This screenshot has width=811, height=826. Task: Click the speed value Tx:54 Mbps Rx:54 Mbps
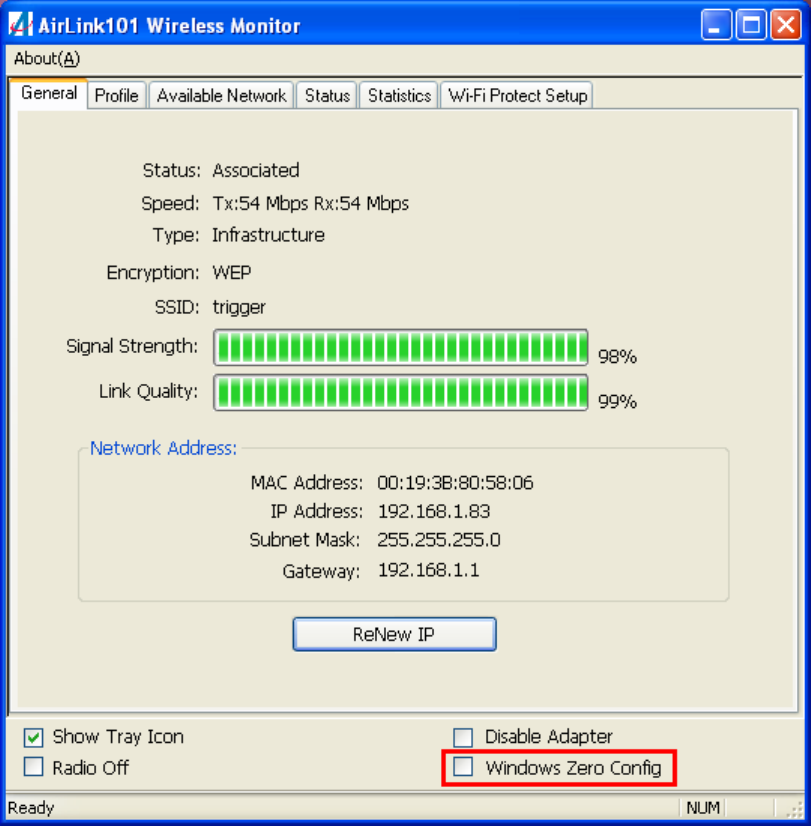tap(311, 203)
